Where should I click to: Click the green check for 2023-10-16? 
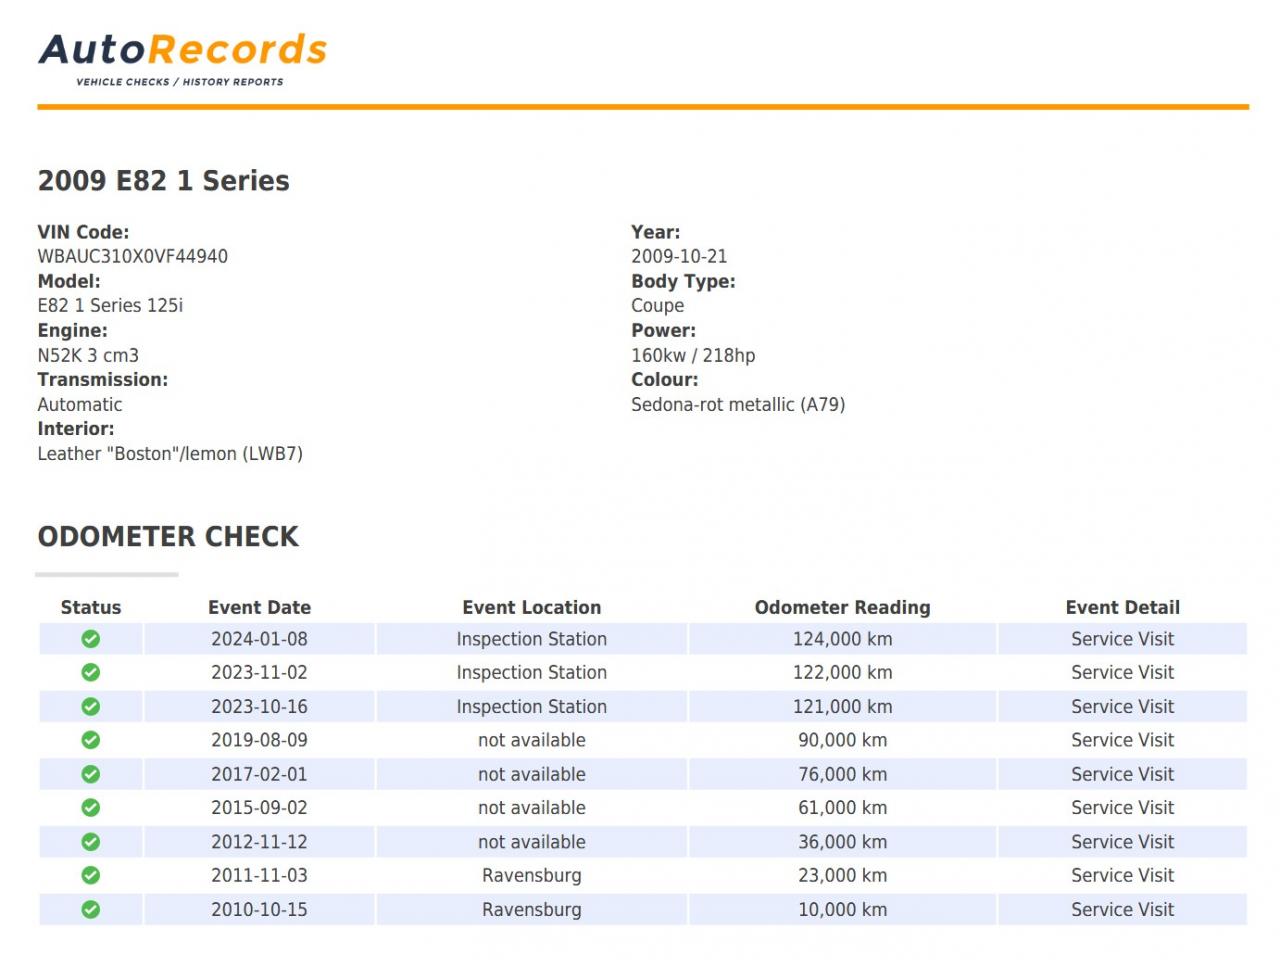(x=91, y=706)
